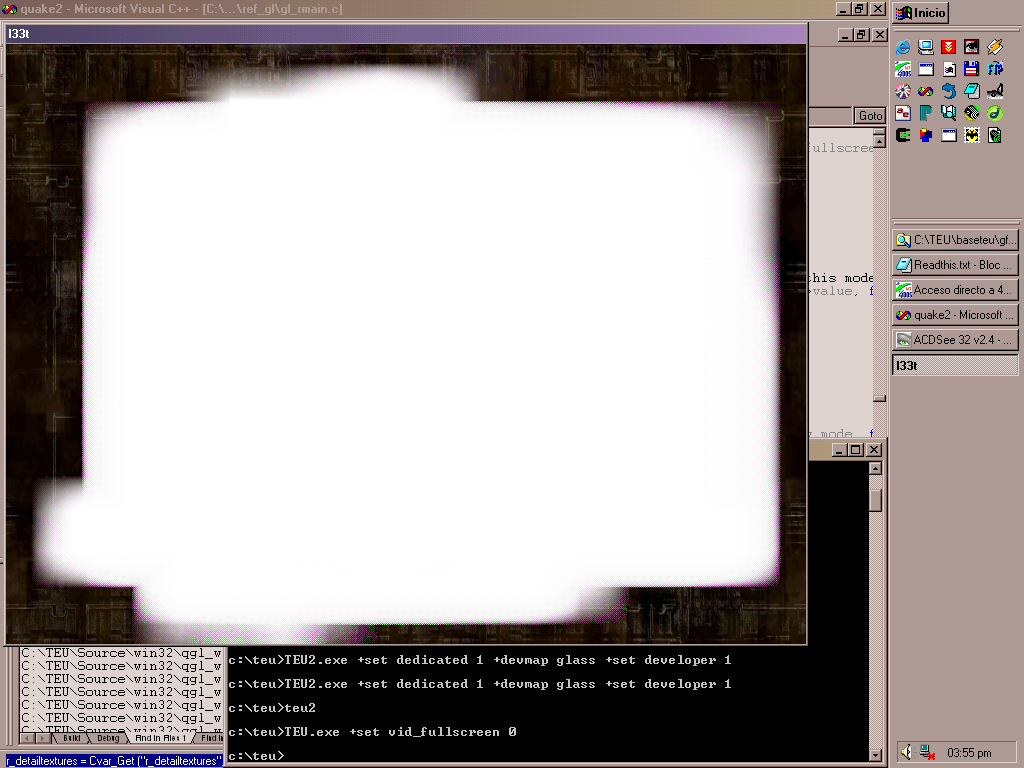
Task: Click the red and blue blocks icon
Action: [925, 136]
